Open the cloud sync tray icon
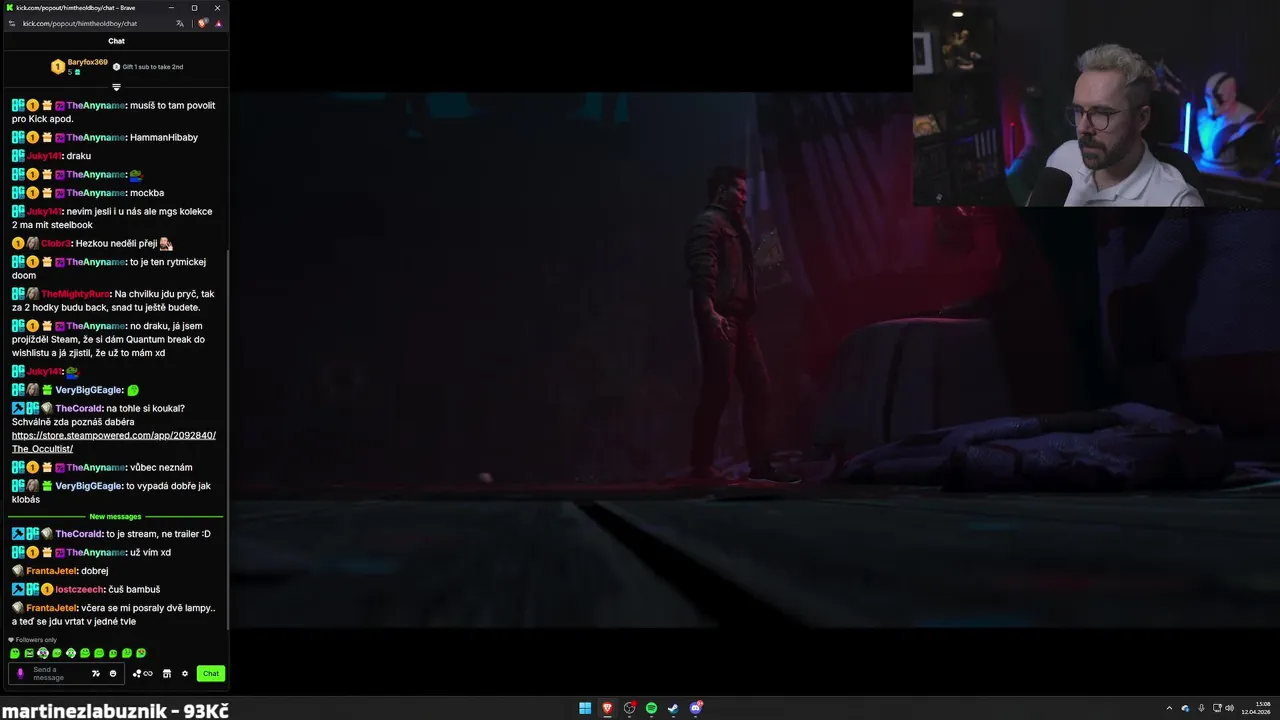1280x720 pixels. tap(1185, 708)
